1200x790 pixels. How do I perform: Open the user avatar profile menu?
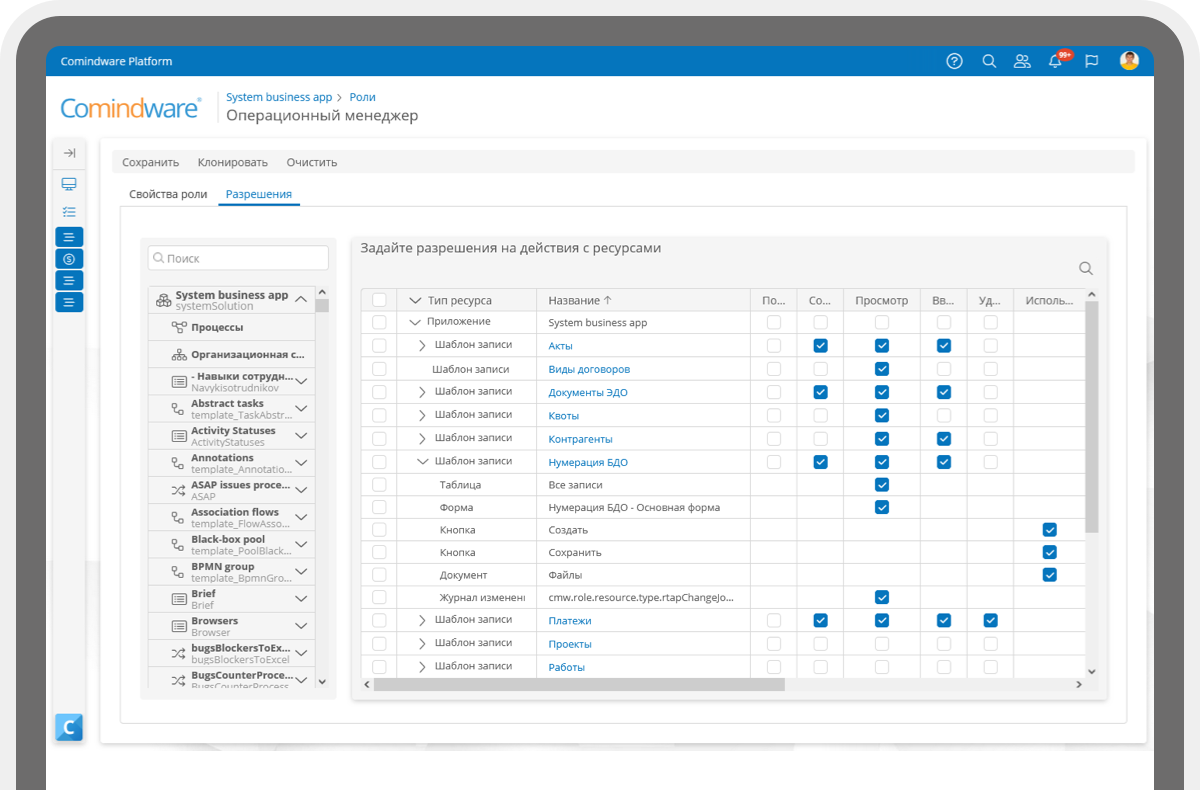click(1129, 61)
